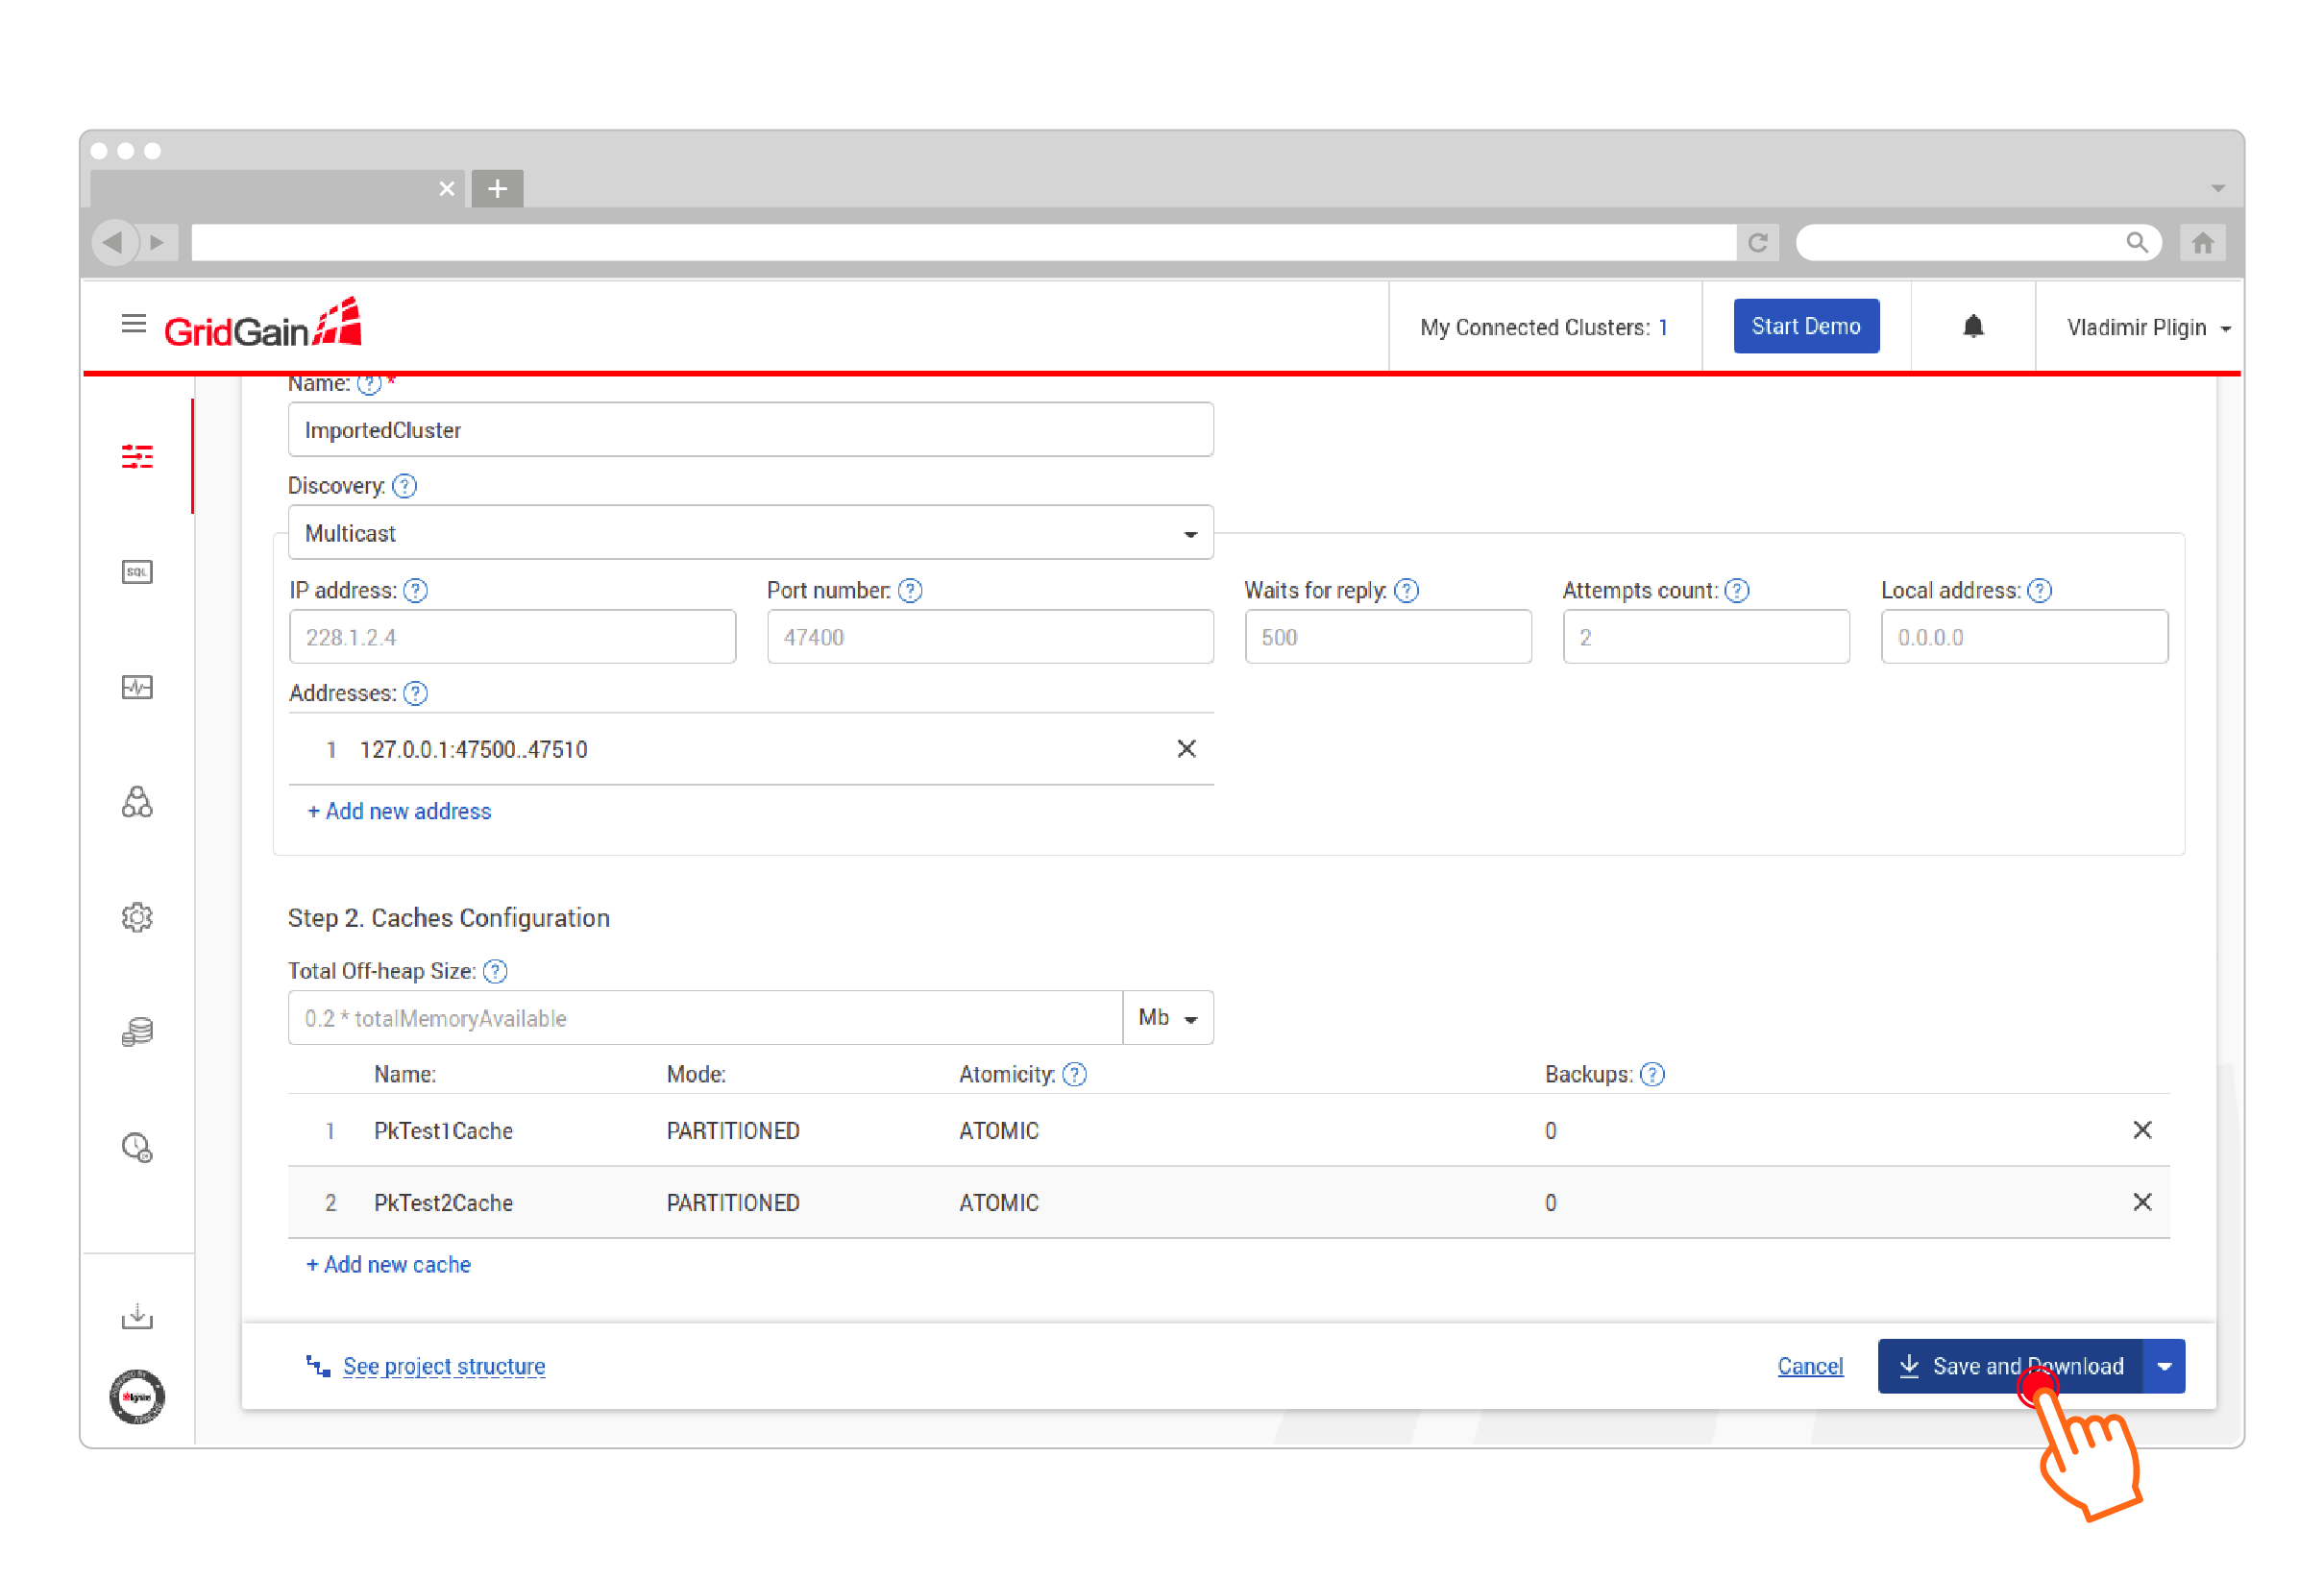The image size is (2324, 1578).
Task: Click the round Ignite badge in sidebar
Action: click(x=137, y=1396)
